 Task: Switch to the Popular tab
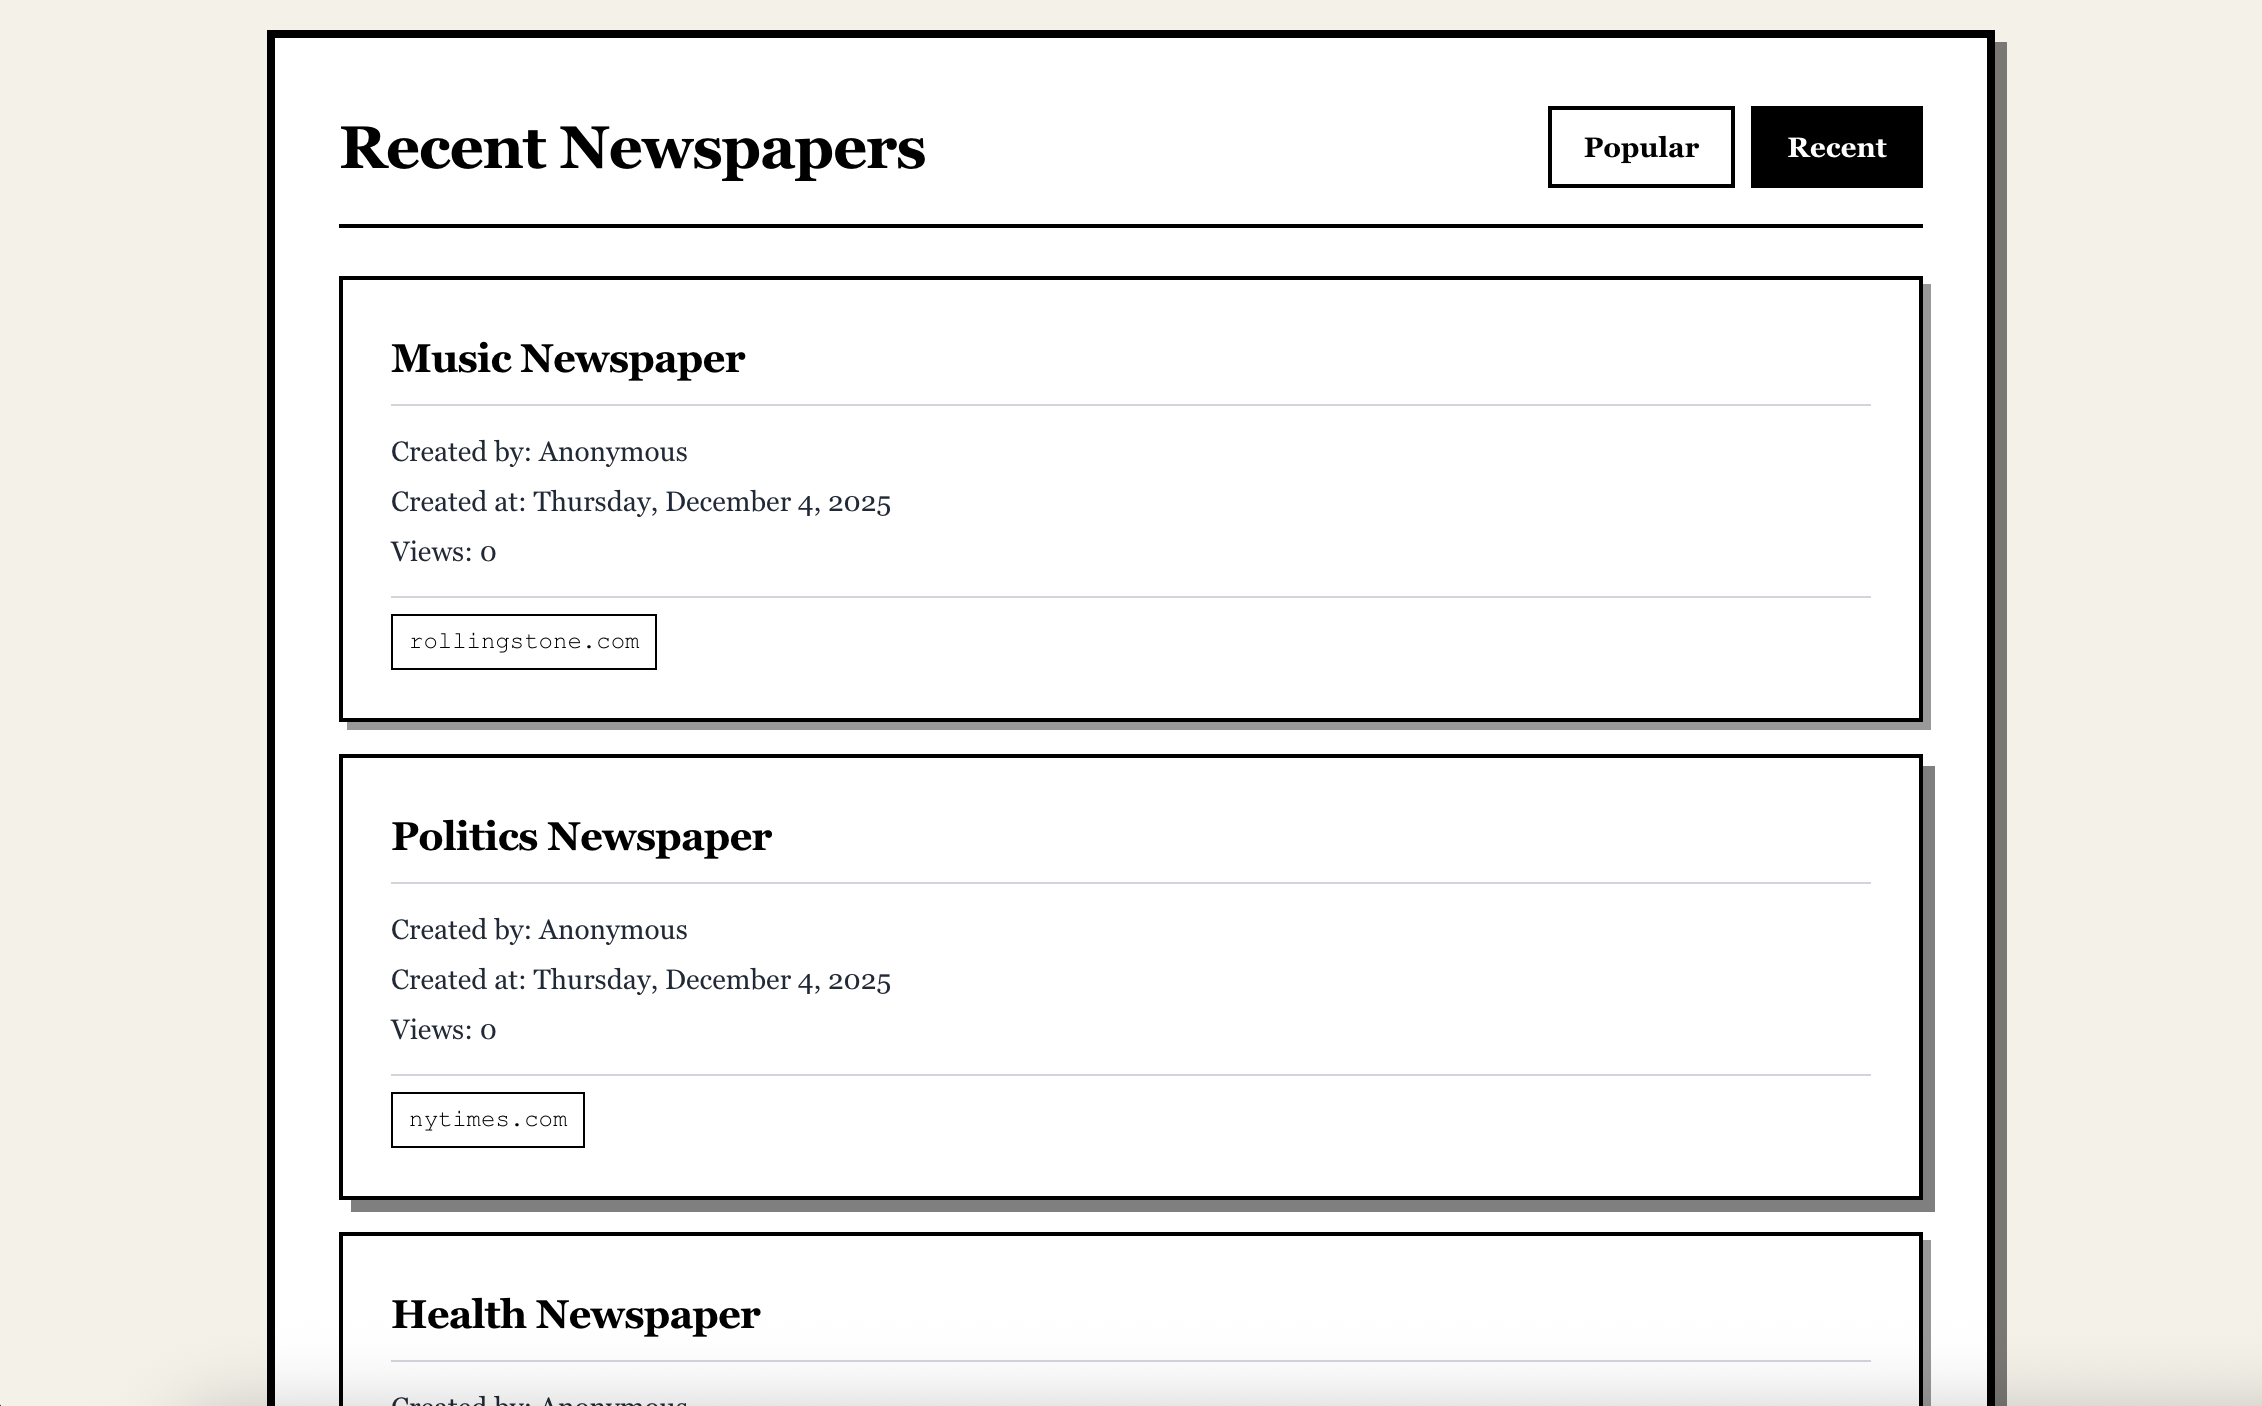[x=1640, y=147]
